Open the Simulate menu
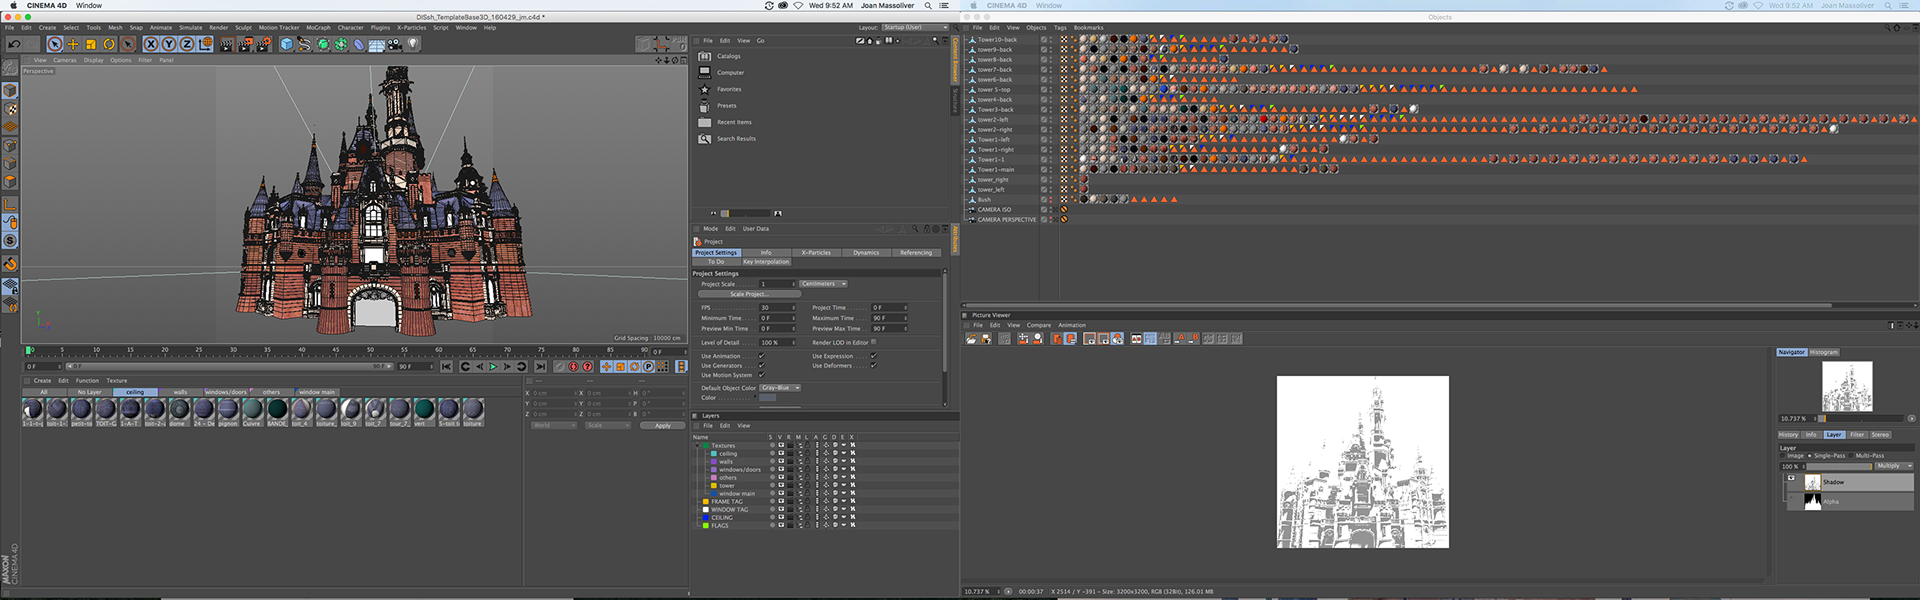Viewport: 1920px width, 600px height. pos(190,28)
